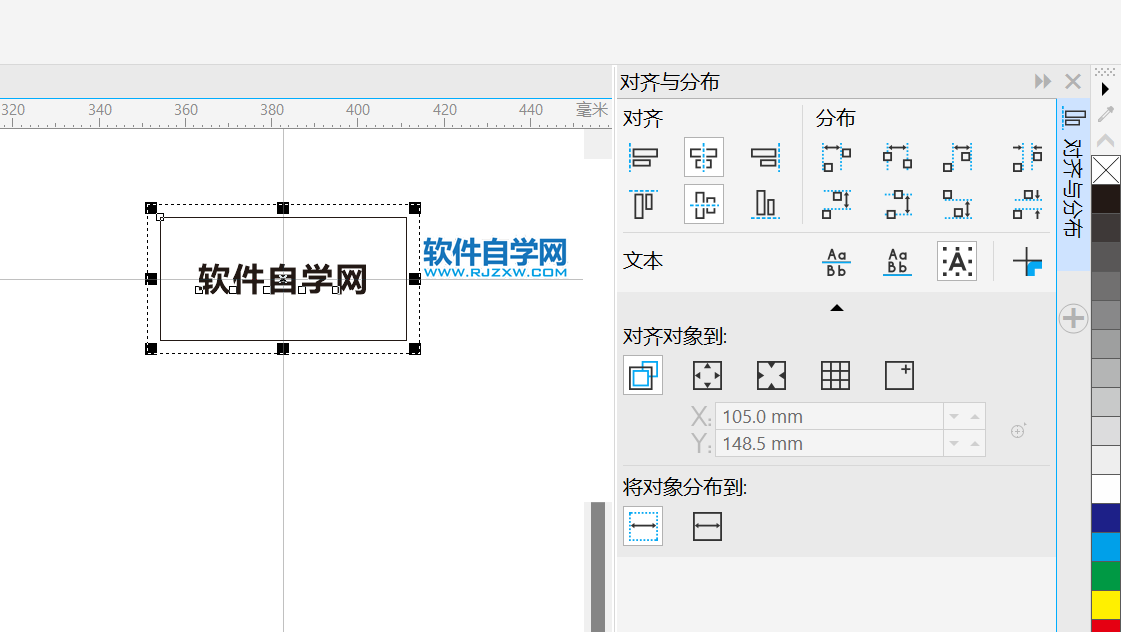Select the align text bounding box icon
The width and height of the screenshot is (1121, 632).
956,261
